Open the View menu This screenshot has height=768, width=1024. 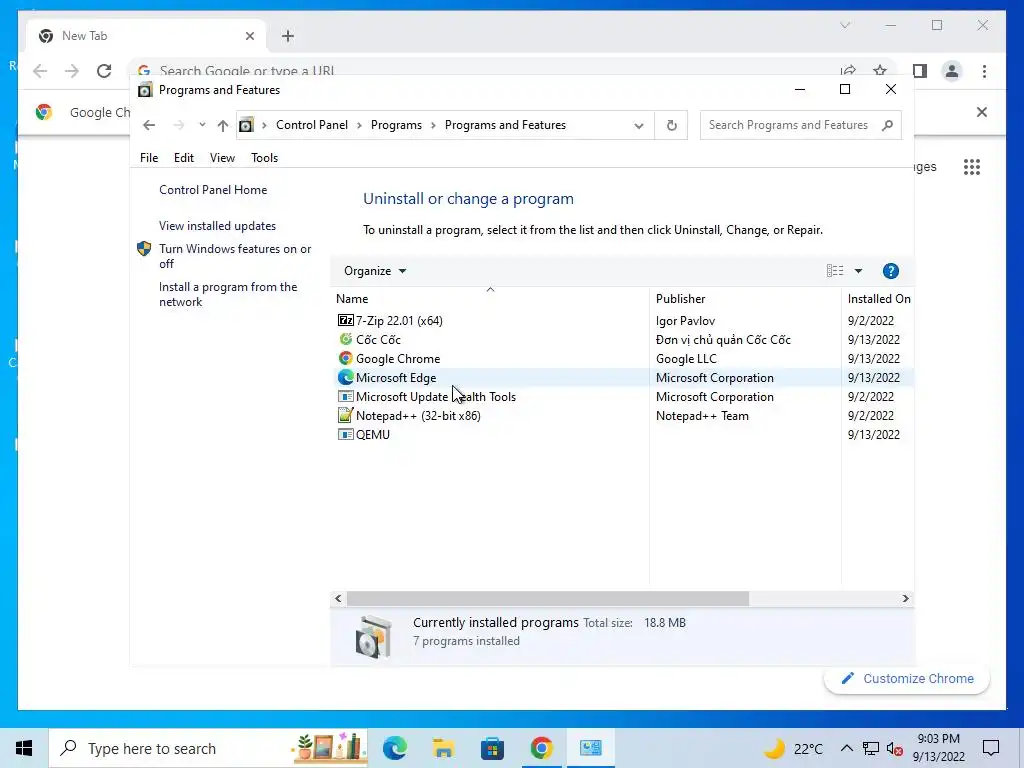click(x=222, y=157)
